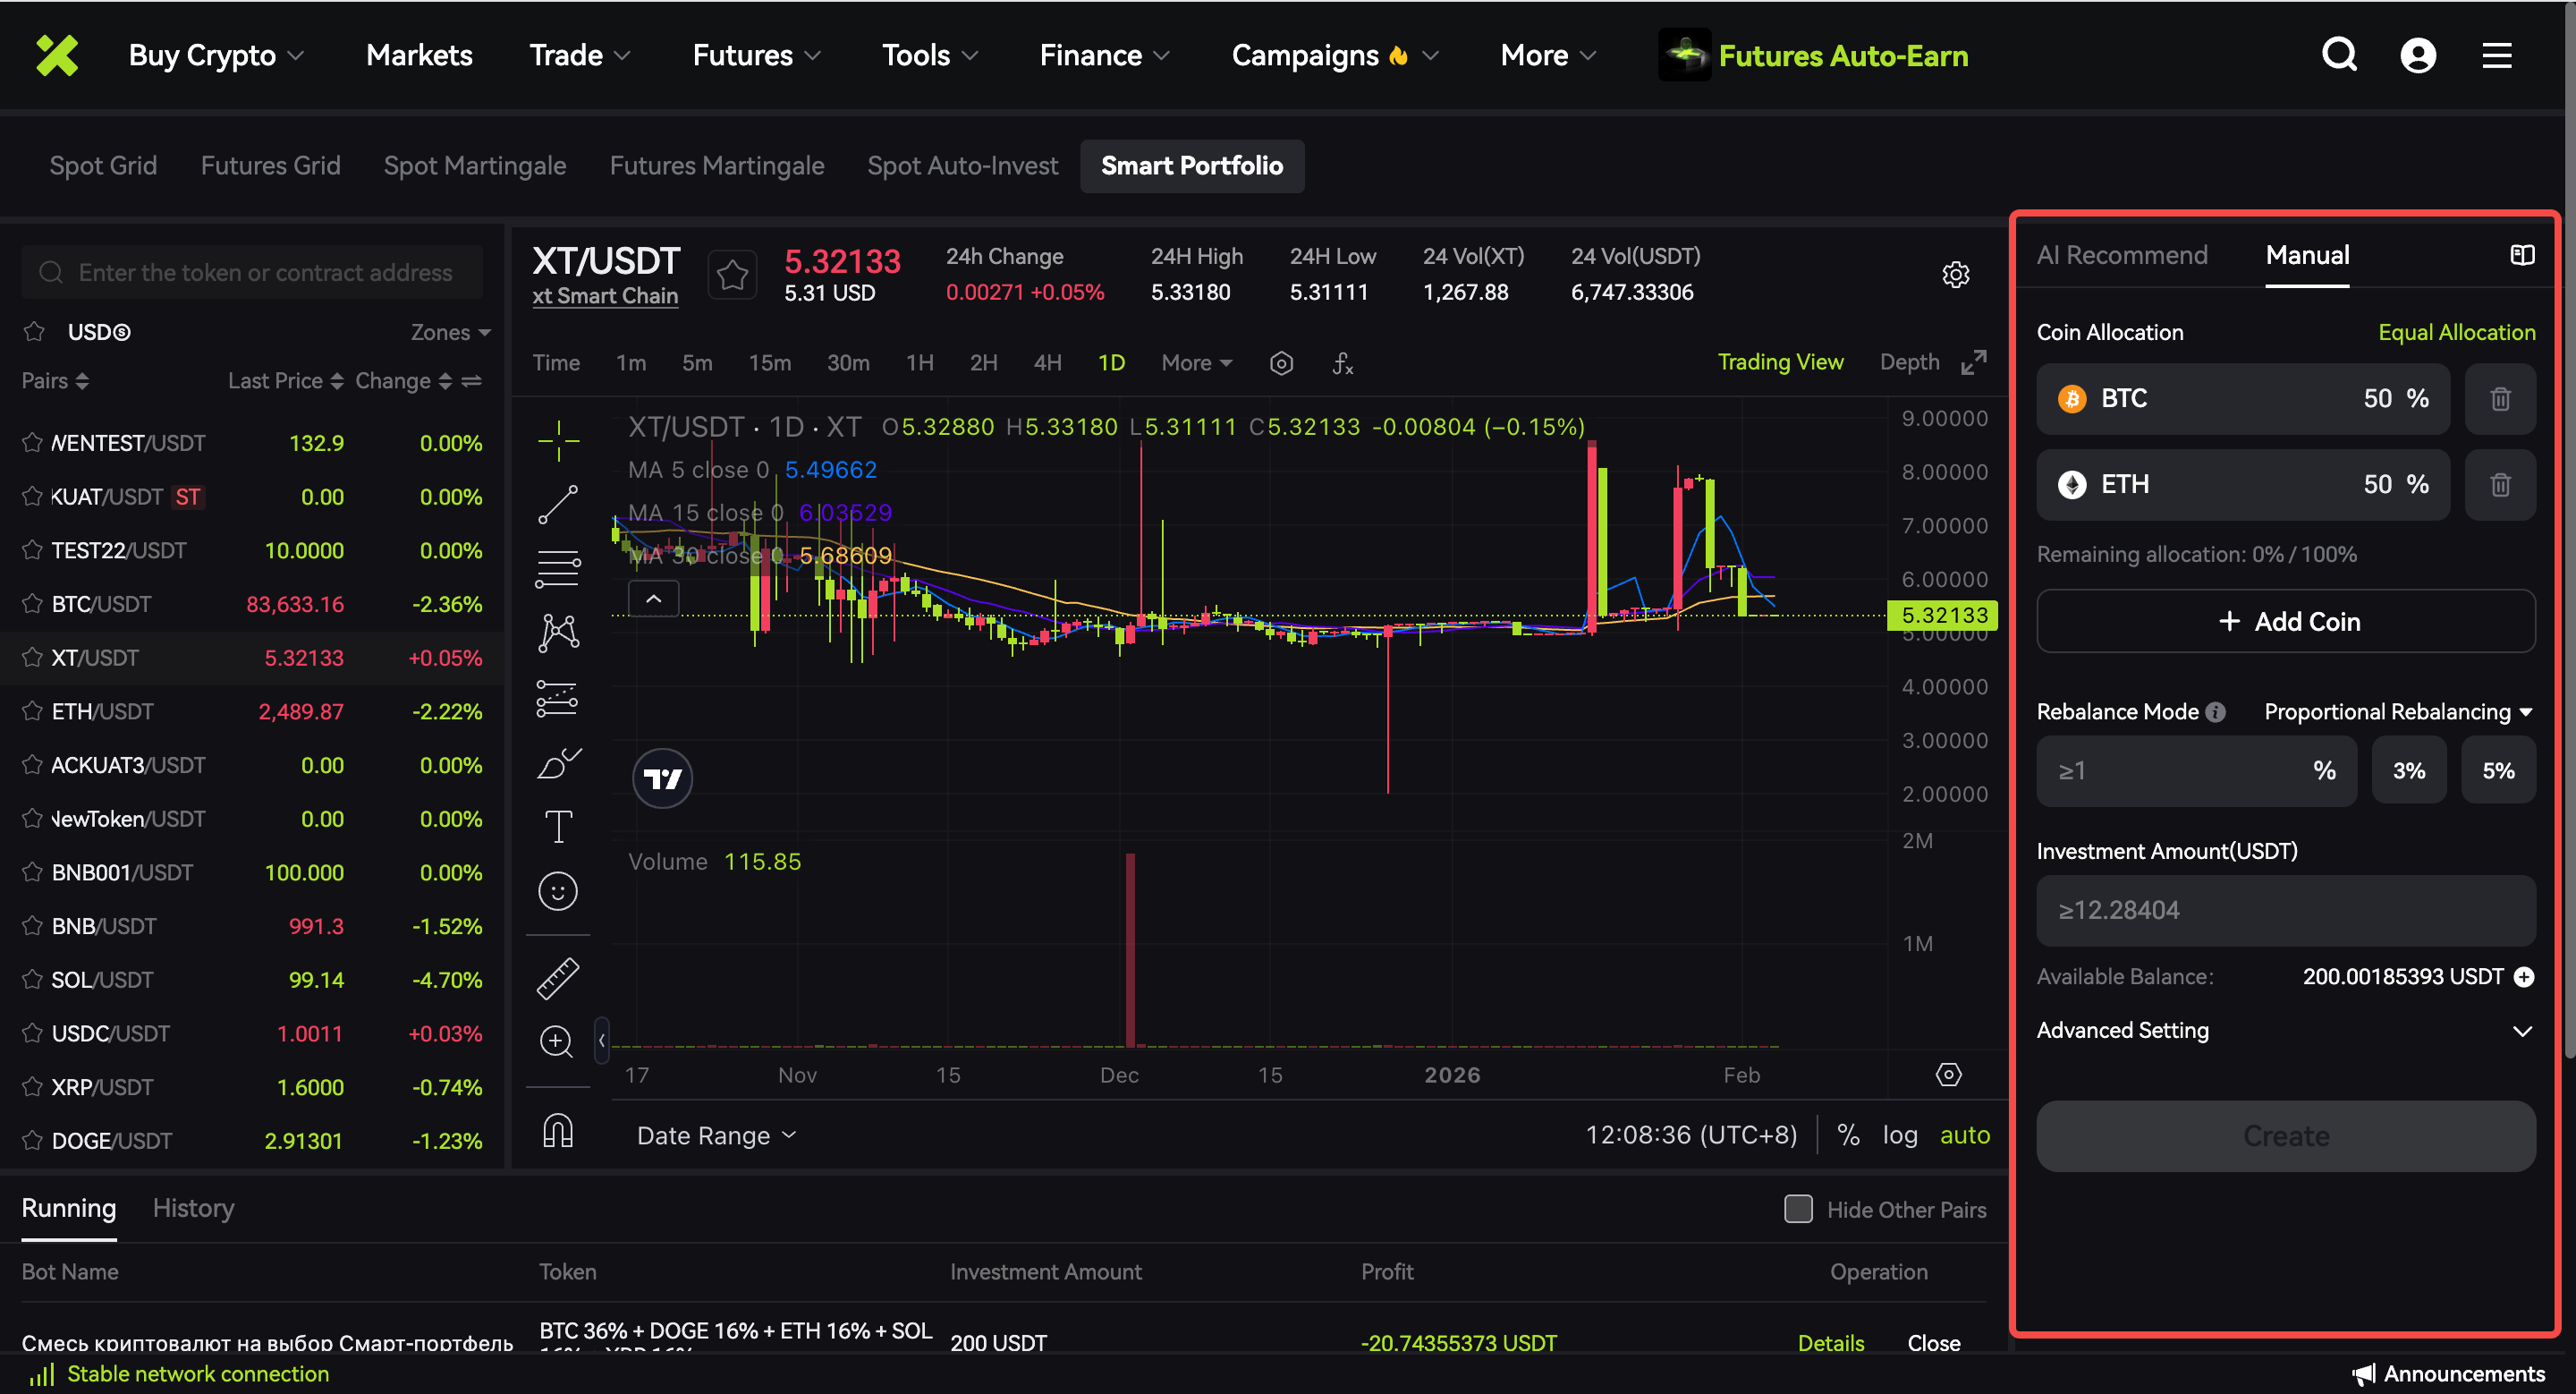This screenshot has height=1394, width=2576.
Task: Switch to the Spot Grid tab
Action: coord(103,166)
